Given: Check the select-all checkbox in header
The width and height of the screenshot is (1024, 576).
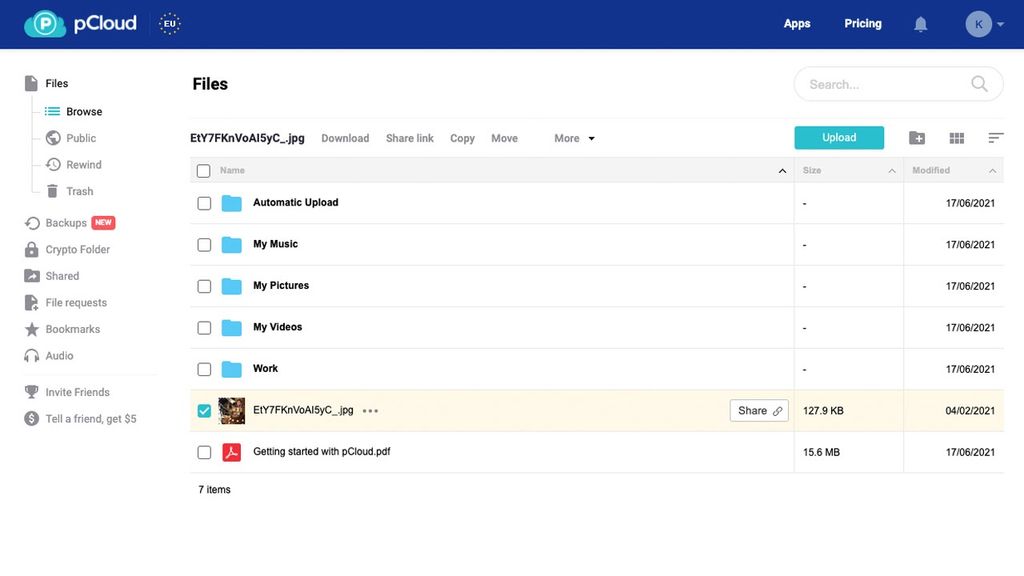Looking at the screenshot, I should [204, 170].
